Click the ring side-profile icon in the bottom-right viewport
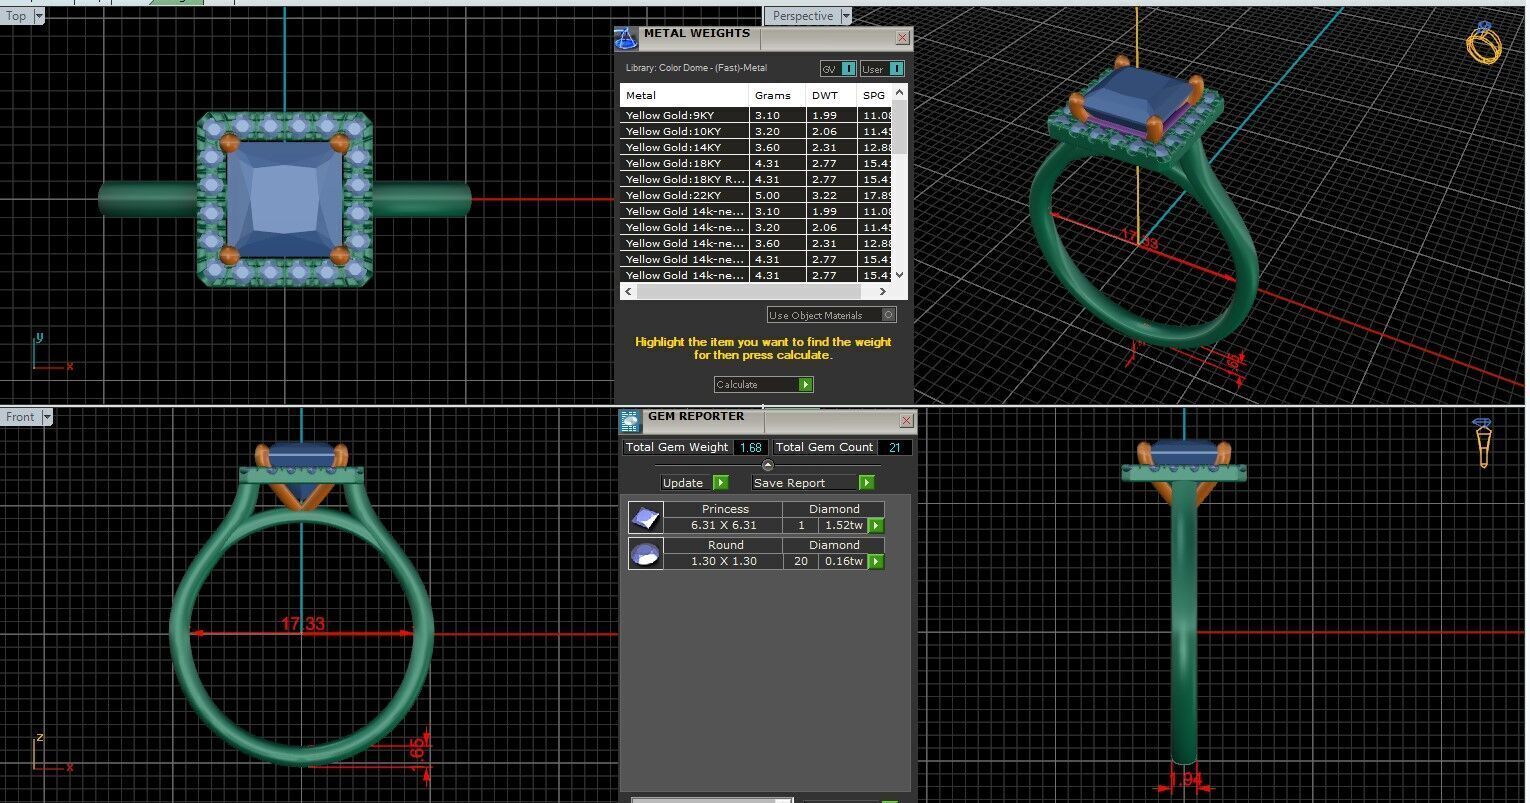1530x803 pixels. [1483, 442]
